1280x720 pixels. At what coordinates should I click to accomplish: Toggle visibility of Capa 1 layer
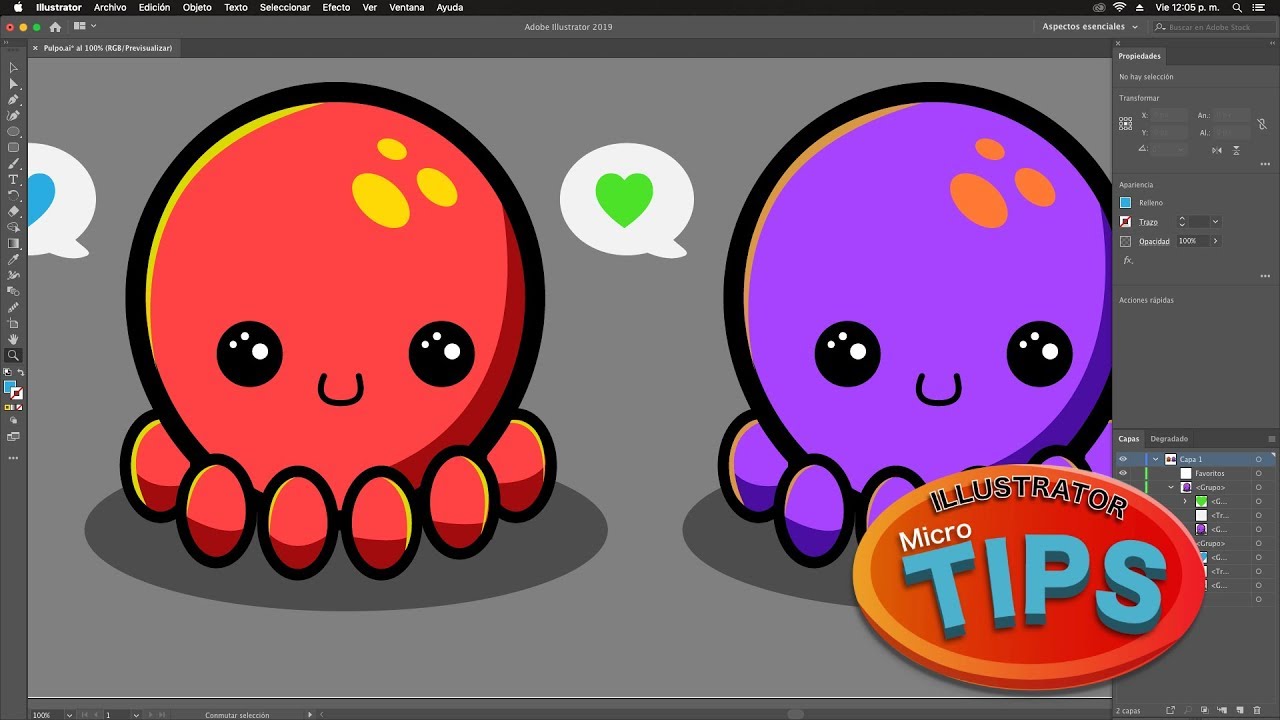1123,459
